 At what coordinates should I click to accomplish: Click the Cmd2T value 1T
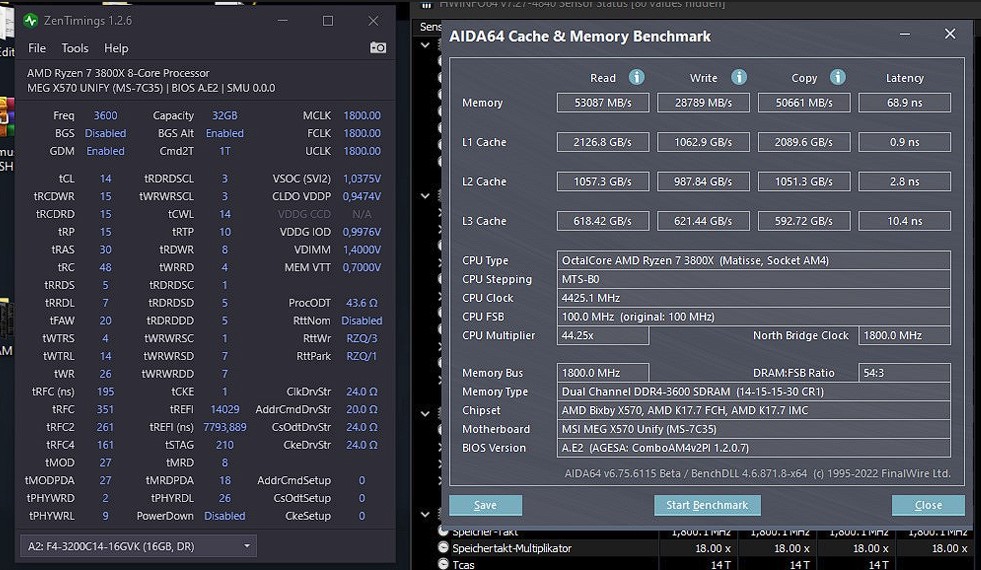[225, 151]
